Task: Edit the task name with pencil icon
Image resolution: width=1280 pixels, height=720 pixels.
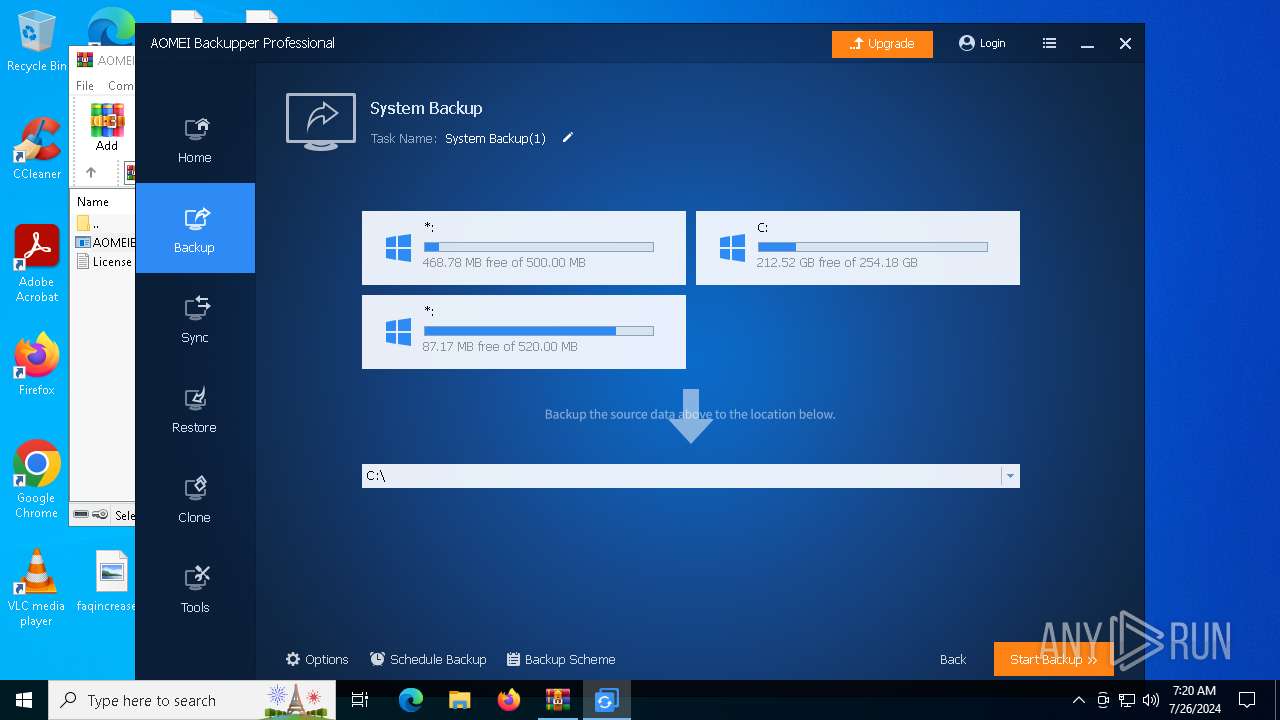Action: [x=568, y=137]
